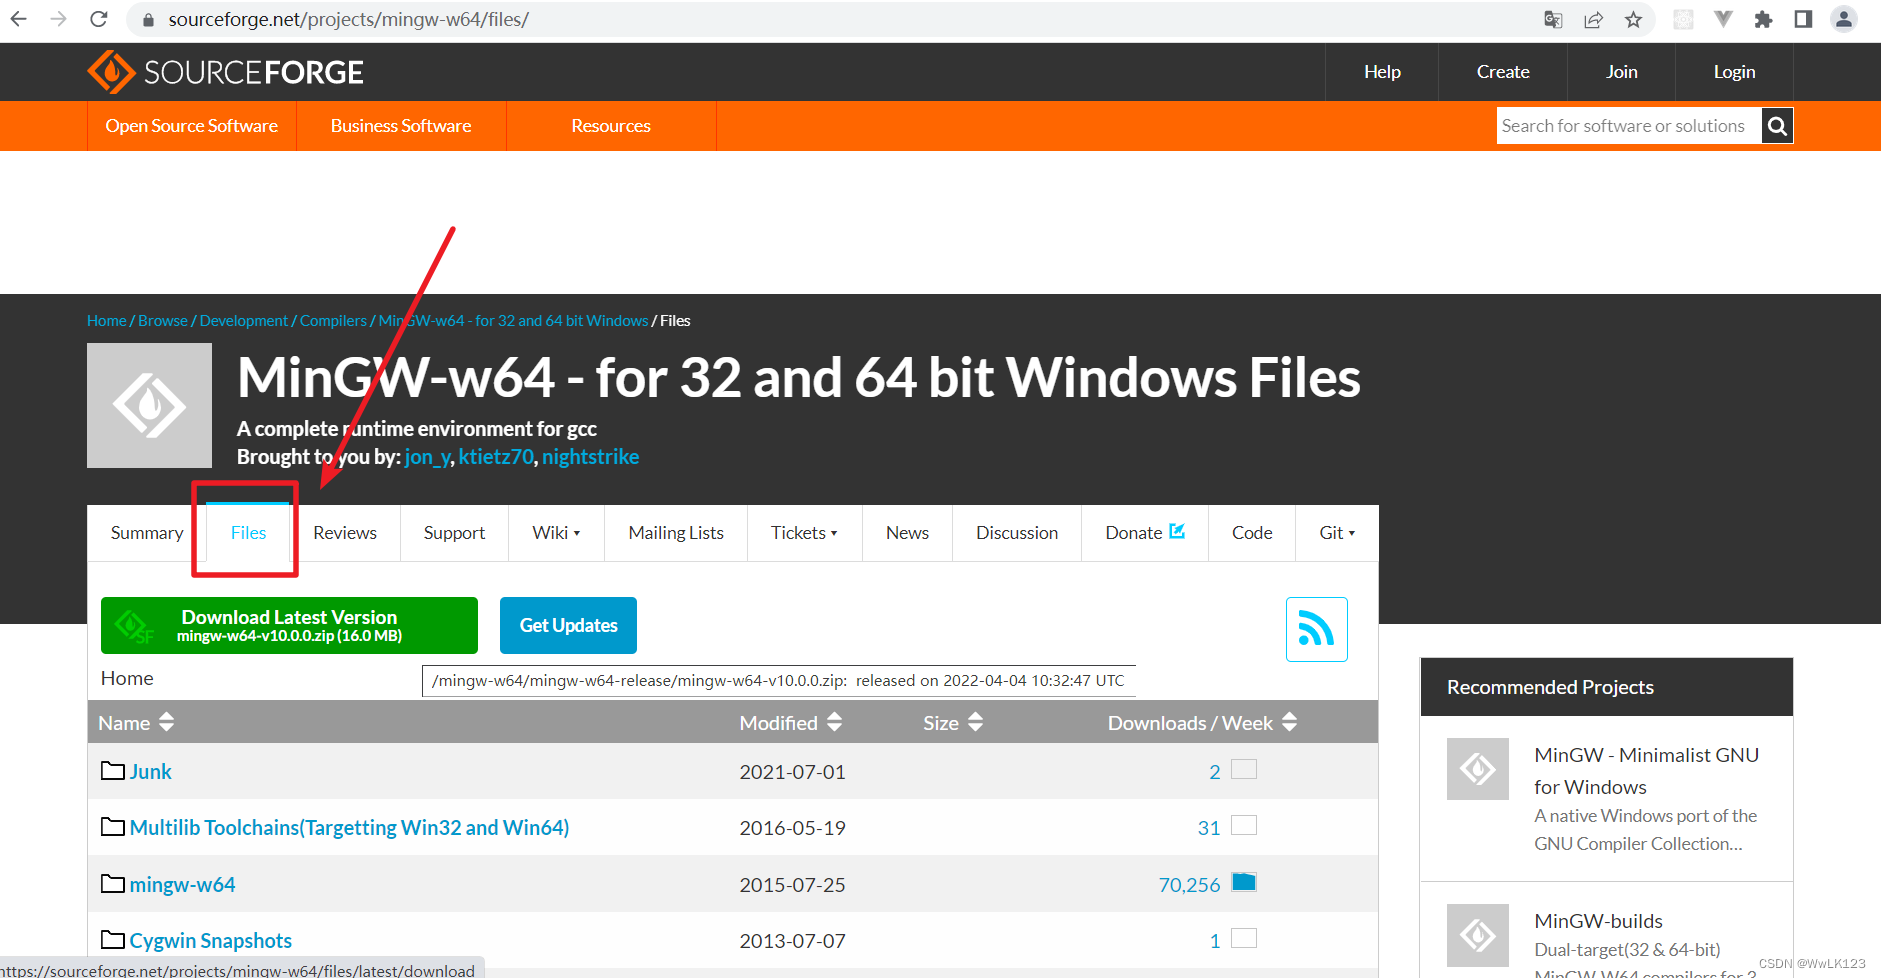Click the browser address bar URL
This screenshot has height=978, width=1881.
click(x=348, y=19)
